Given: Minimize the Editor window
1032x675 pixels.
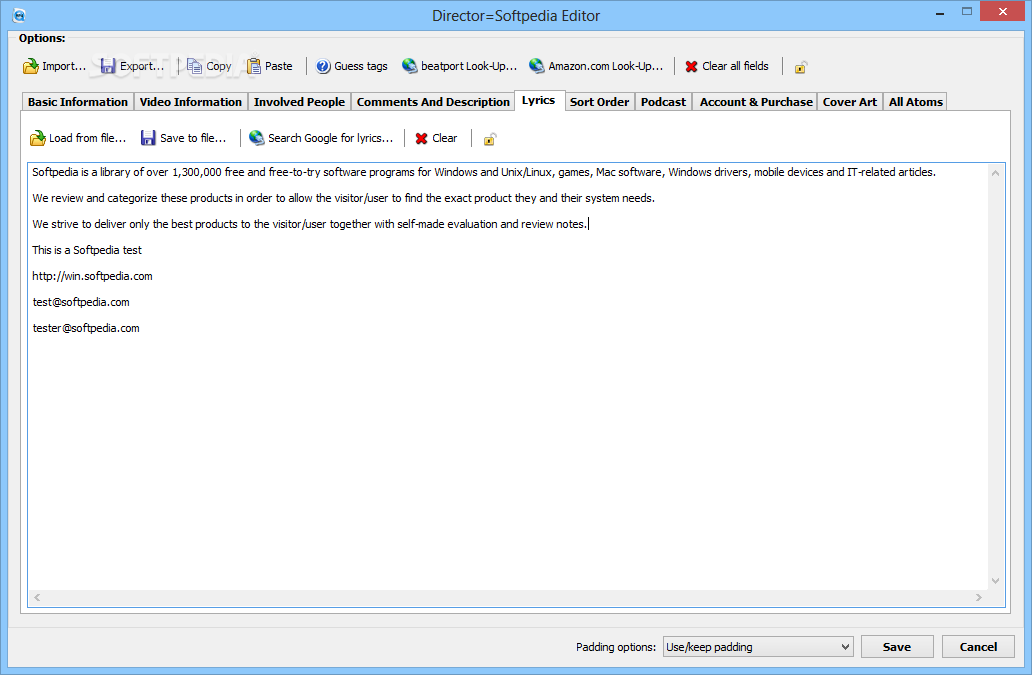Looking at the screenshot, I should 940,12.
